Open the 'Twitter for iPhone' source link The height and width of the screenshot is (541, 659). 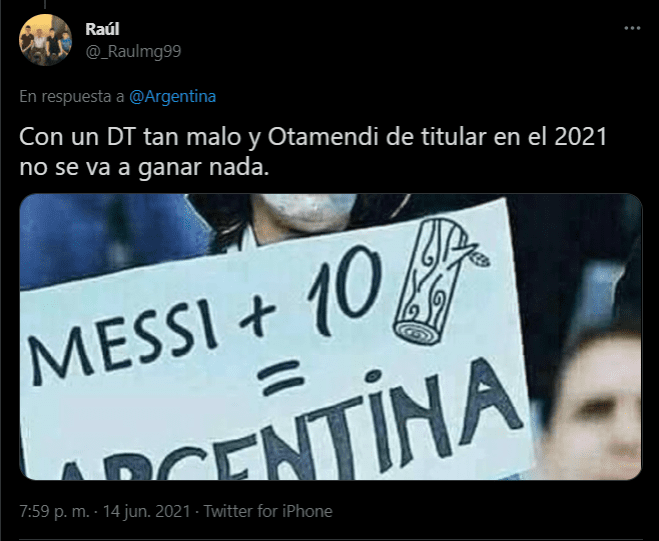(x=268, y=511)
